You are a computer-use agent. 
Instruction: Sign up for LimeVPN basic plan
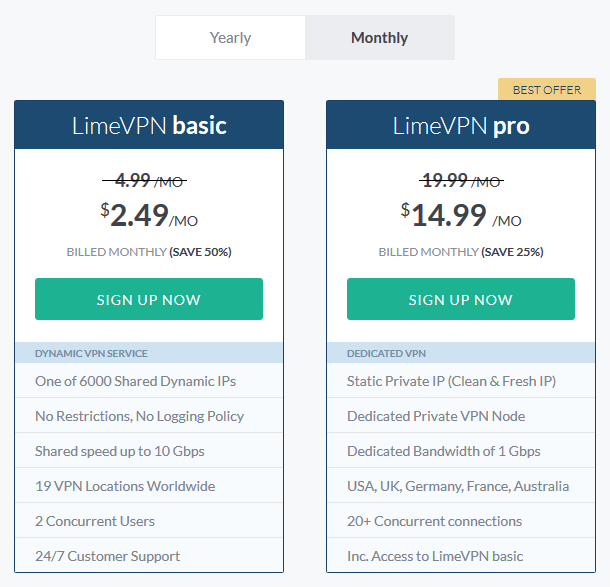point(149,299)
